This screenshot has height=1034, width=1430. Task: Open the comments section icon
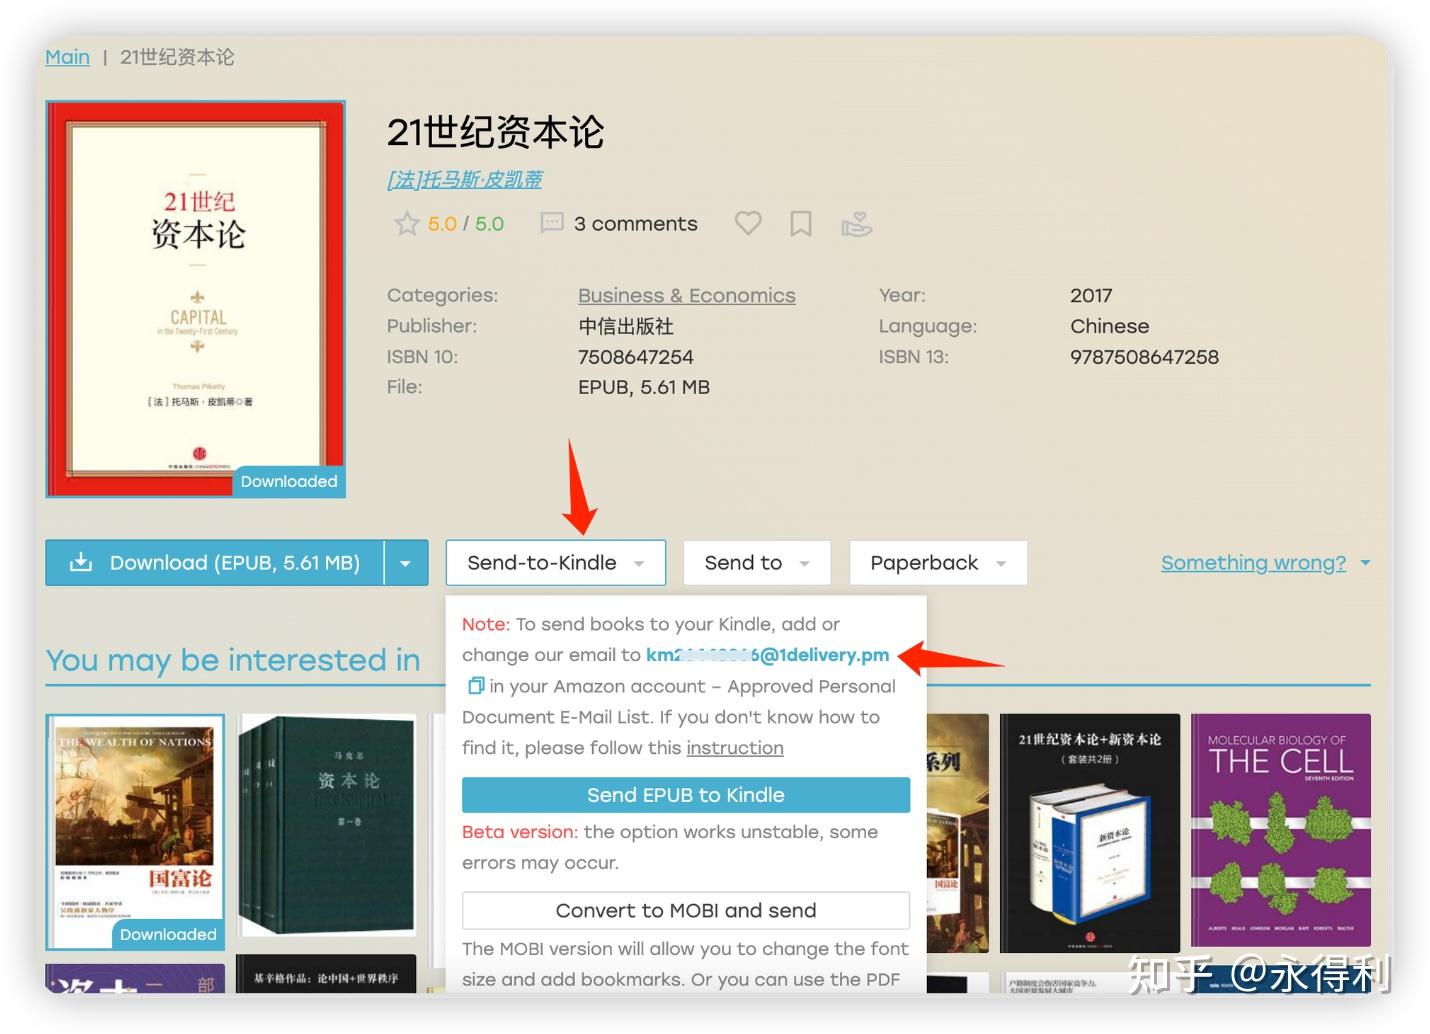point(552,223)
